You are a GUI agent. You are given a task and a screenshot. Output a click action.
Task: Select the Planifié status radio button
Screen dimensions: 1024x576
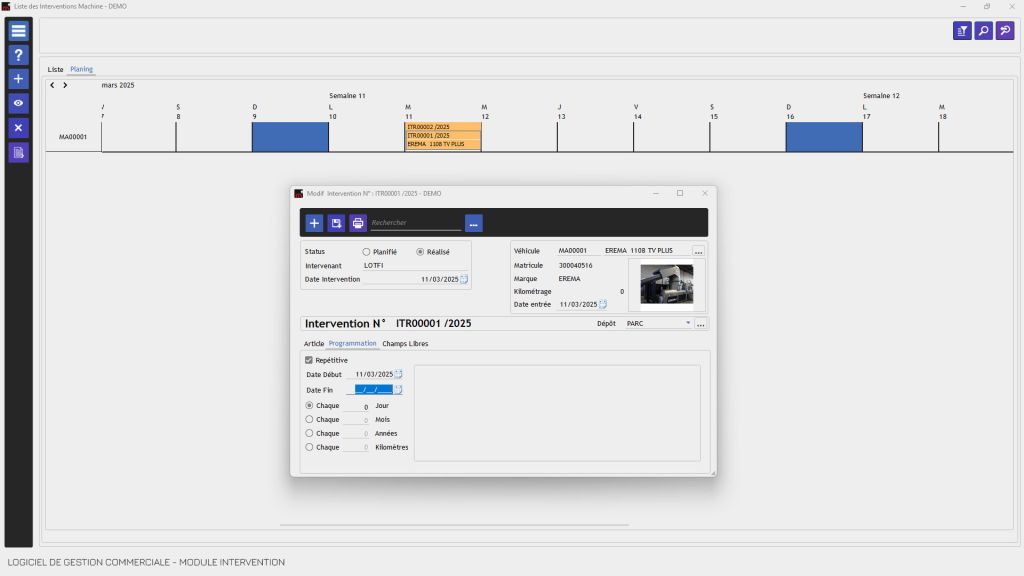(367, 252)
